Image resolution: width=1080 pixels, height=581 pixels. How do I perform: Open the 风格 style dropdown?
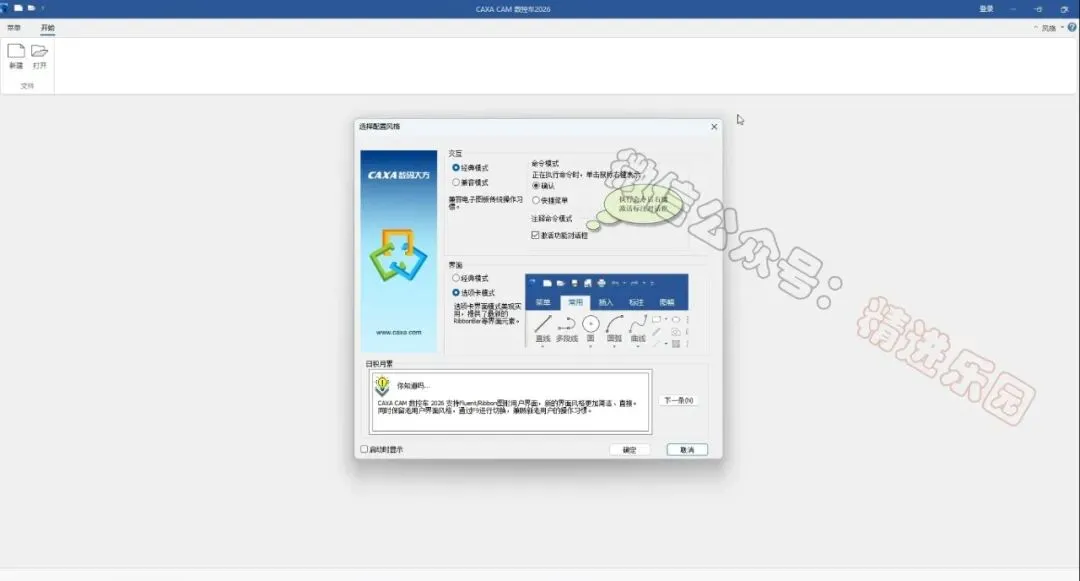click(x=1053, y=28)
